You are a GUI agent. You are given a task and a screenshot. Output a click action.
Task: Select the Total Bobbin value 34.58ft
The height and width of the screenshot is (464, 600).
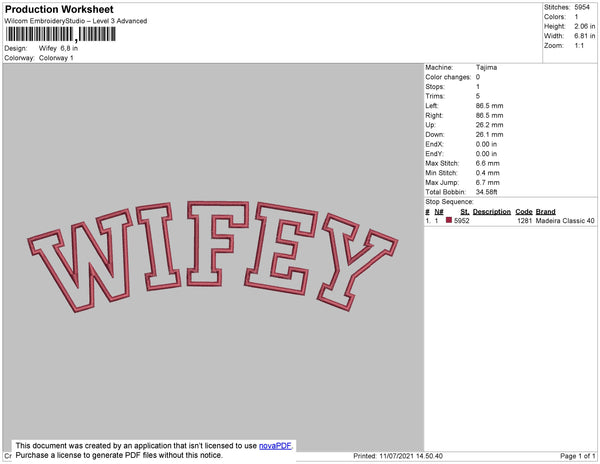(486, 192)
